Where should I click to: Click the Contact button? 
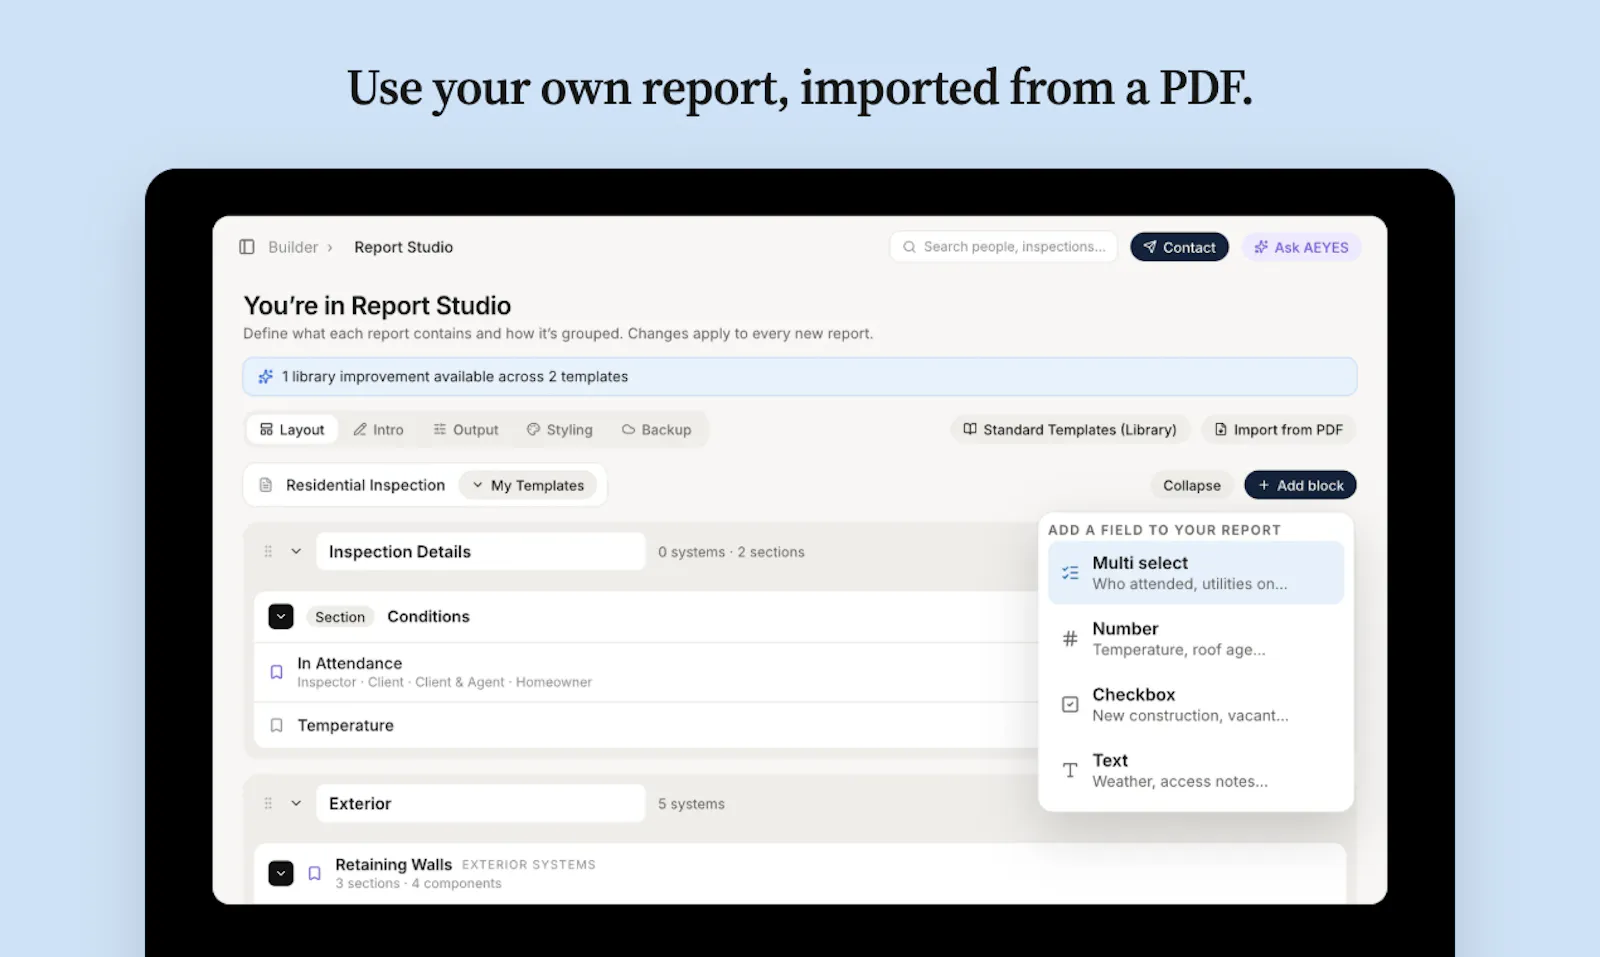point(1179,247)
